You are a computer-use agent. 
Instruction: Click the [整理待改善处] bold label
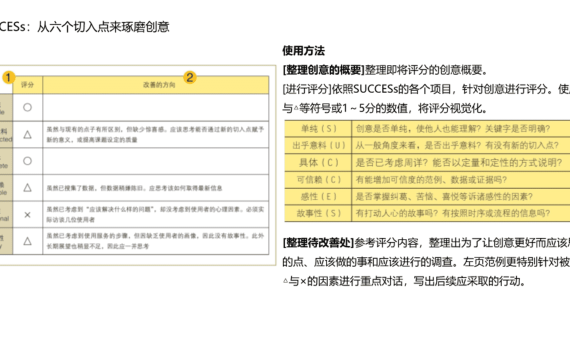point(318,243)
